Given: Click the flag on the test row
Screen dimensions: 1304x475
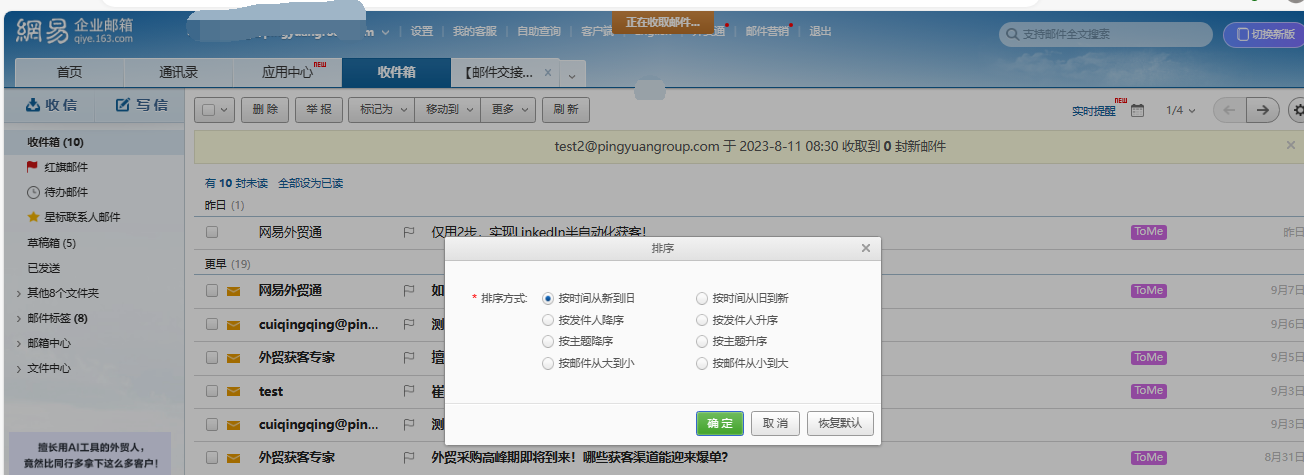Looking at the screenshot, I should coord(408,391).
